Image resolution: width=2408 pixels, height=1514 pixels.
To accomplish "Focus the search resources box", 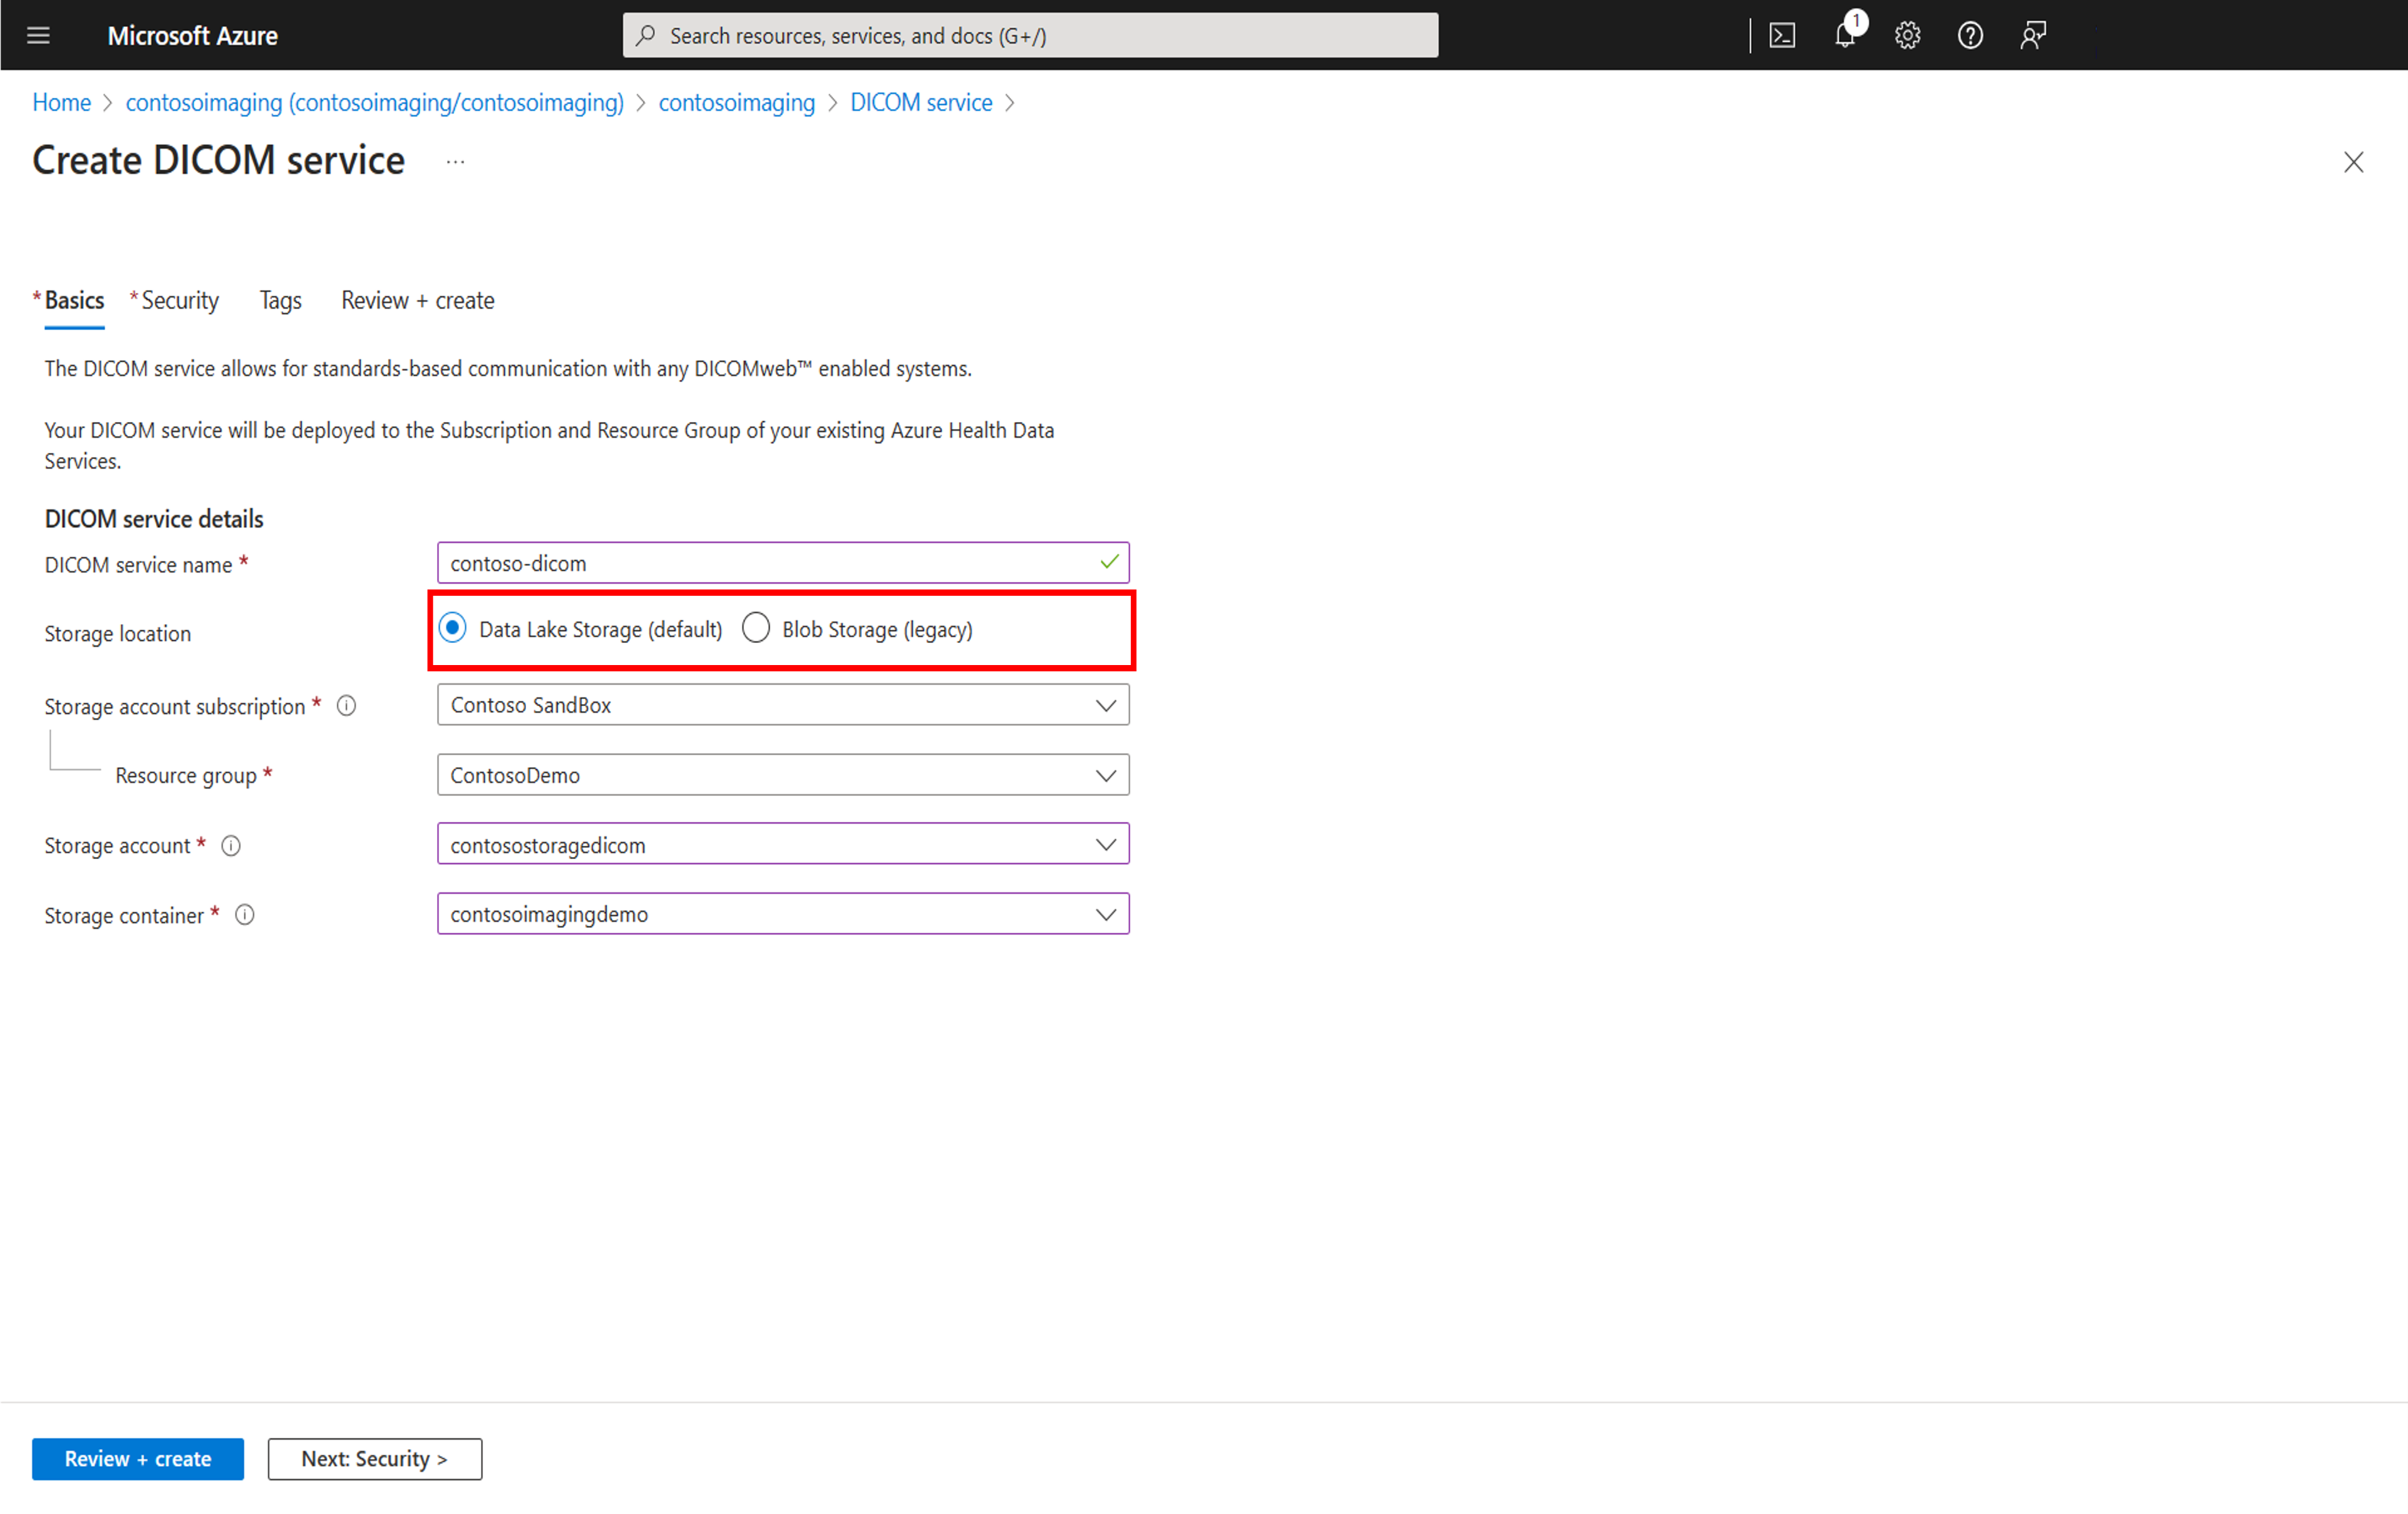I will tap(1031, 36).
